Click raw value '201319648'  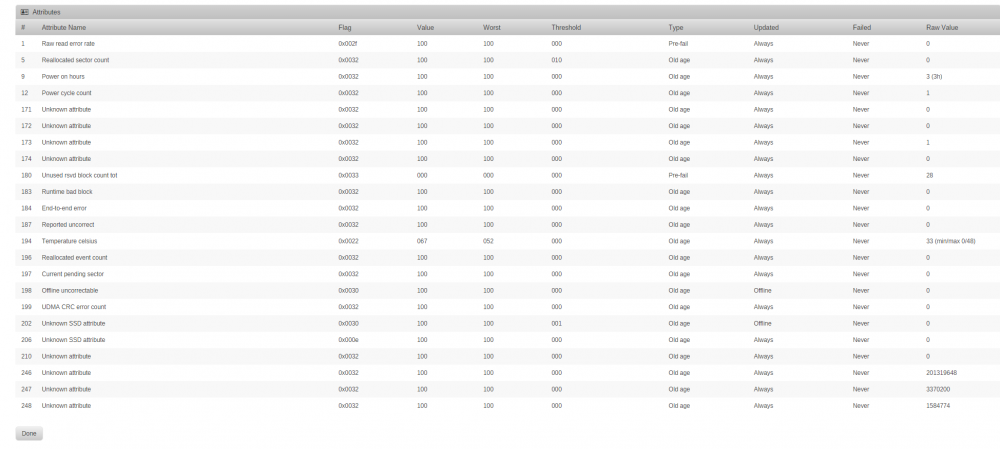pos(941,373)
